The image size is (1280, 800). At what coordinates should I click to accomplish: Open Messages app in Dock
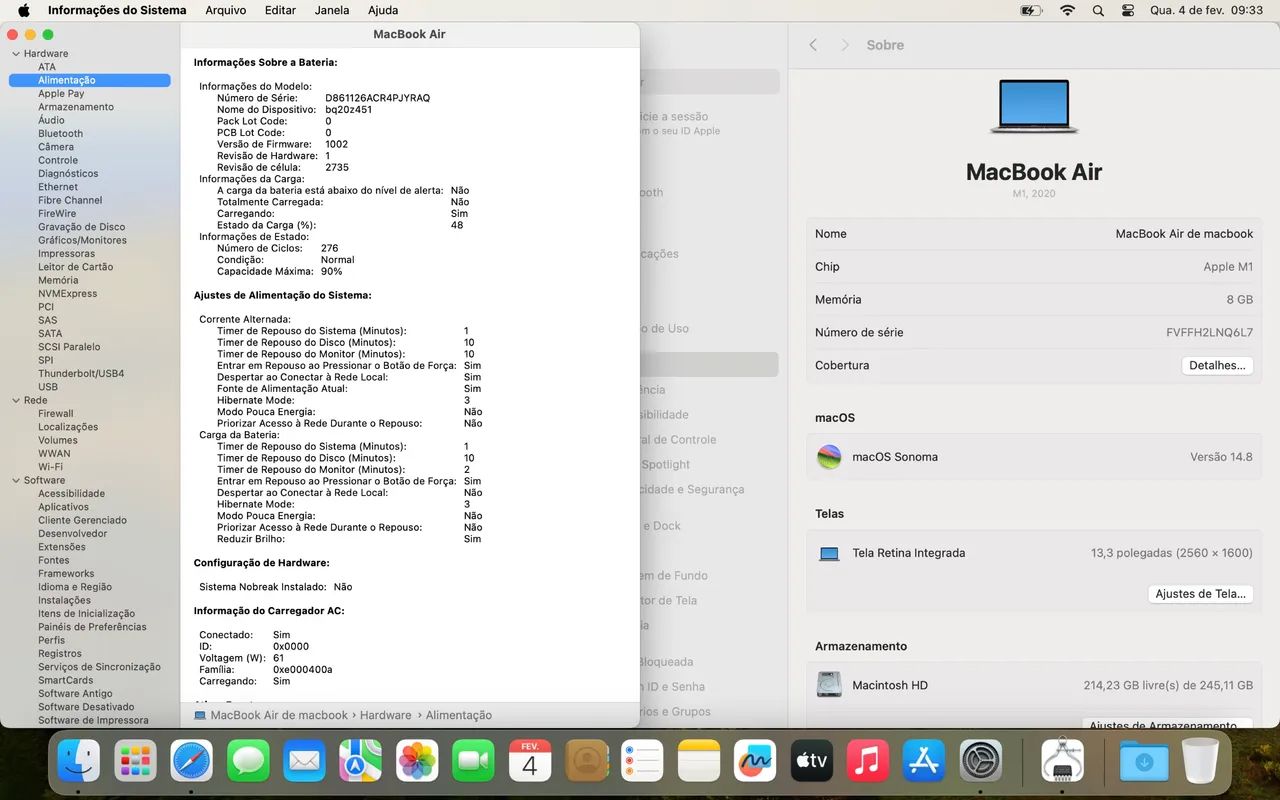pyautogui.click(x=248, y=761)
